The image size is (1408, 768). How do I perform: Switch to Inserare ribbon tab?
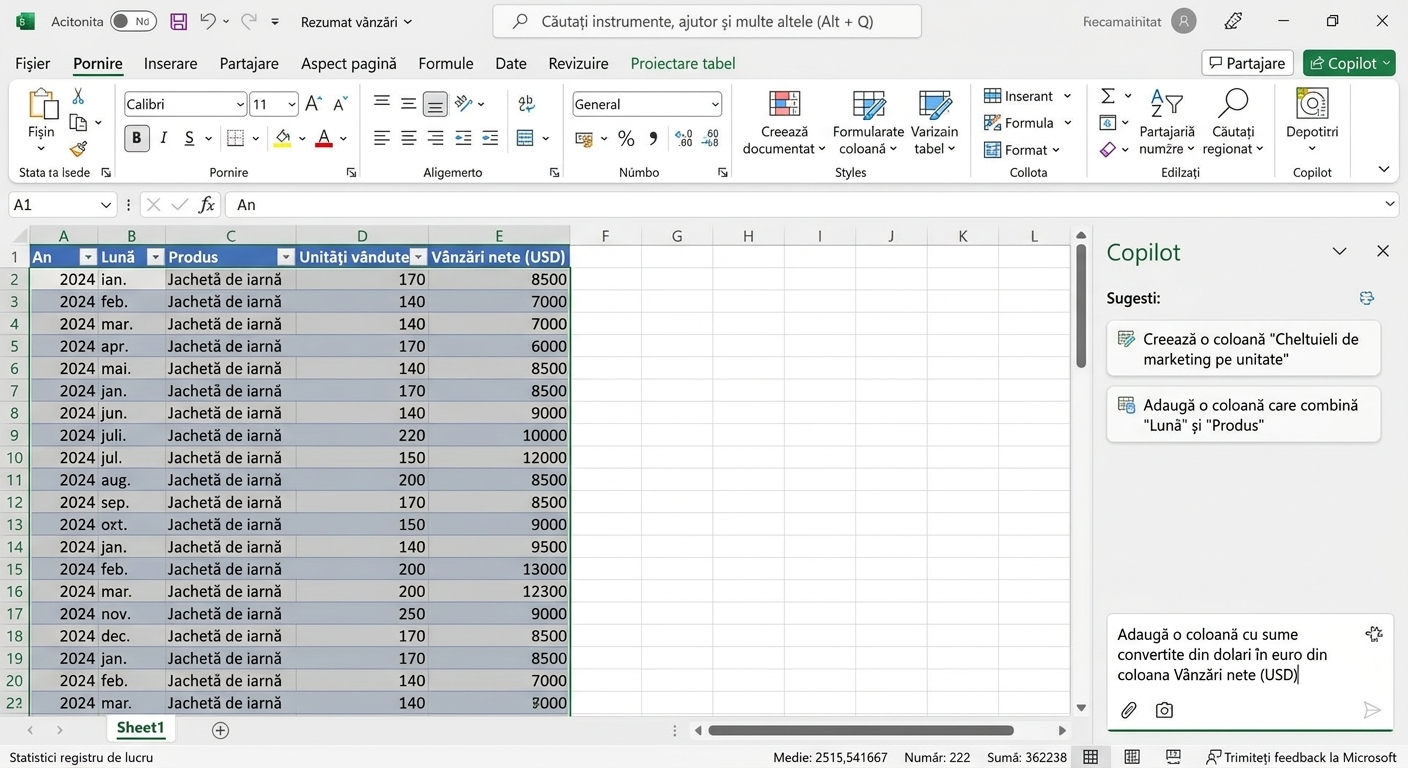[x=171, y=63]
